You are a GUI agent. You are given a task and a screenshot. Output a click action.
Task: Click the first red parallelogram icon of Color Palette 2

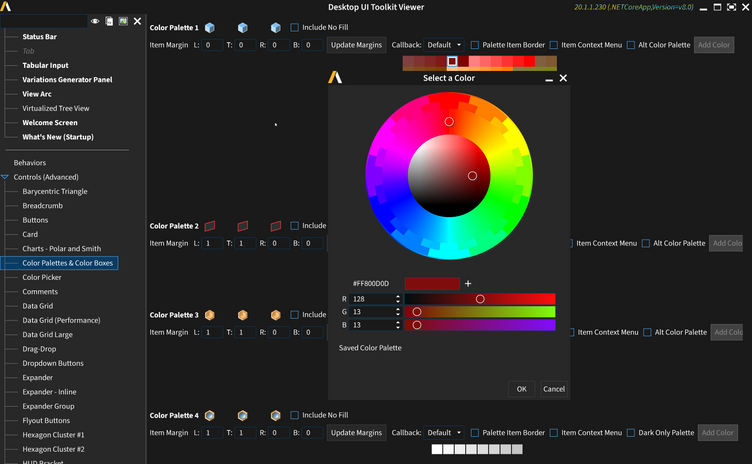[210, 226]
